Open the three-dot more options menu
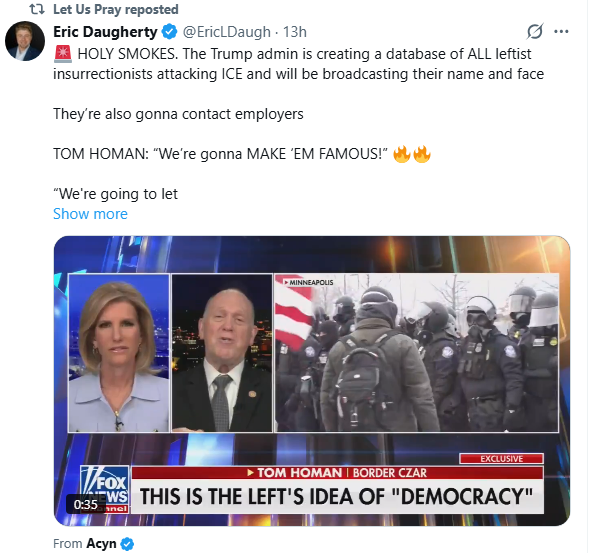 (x=561, y=32)
